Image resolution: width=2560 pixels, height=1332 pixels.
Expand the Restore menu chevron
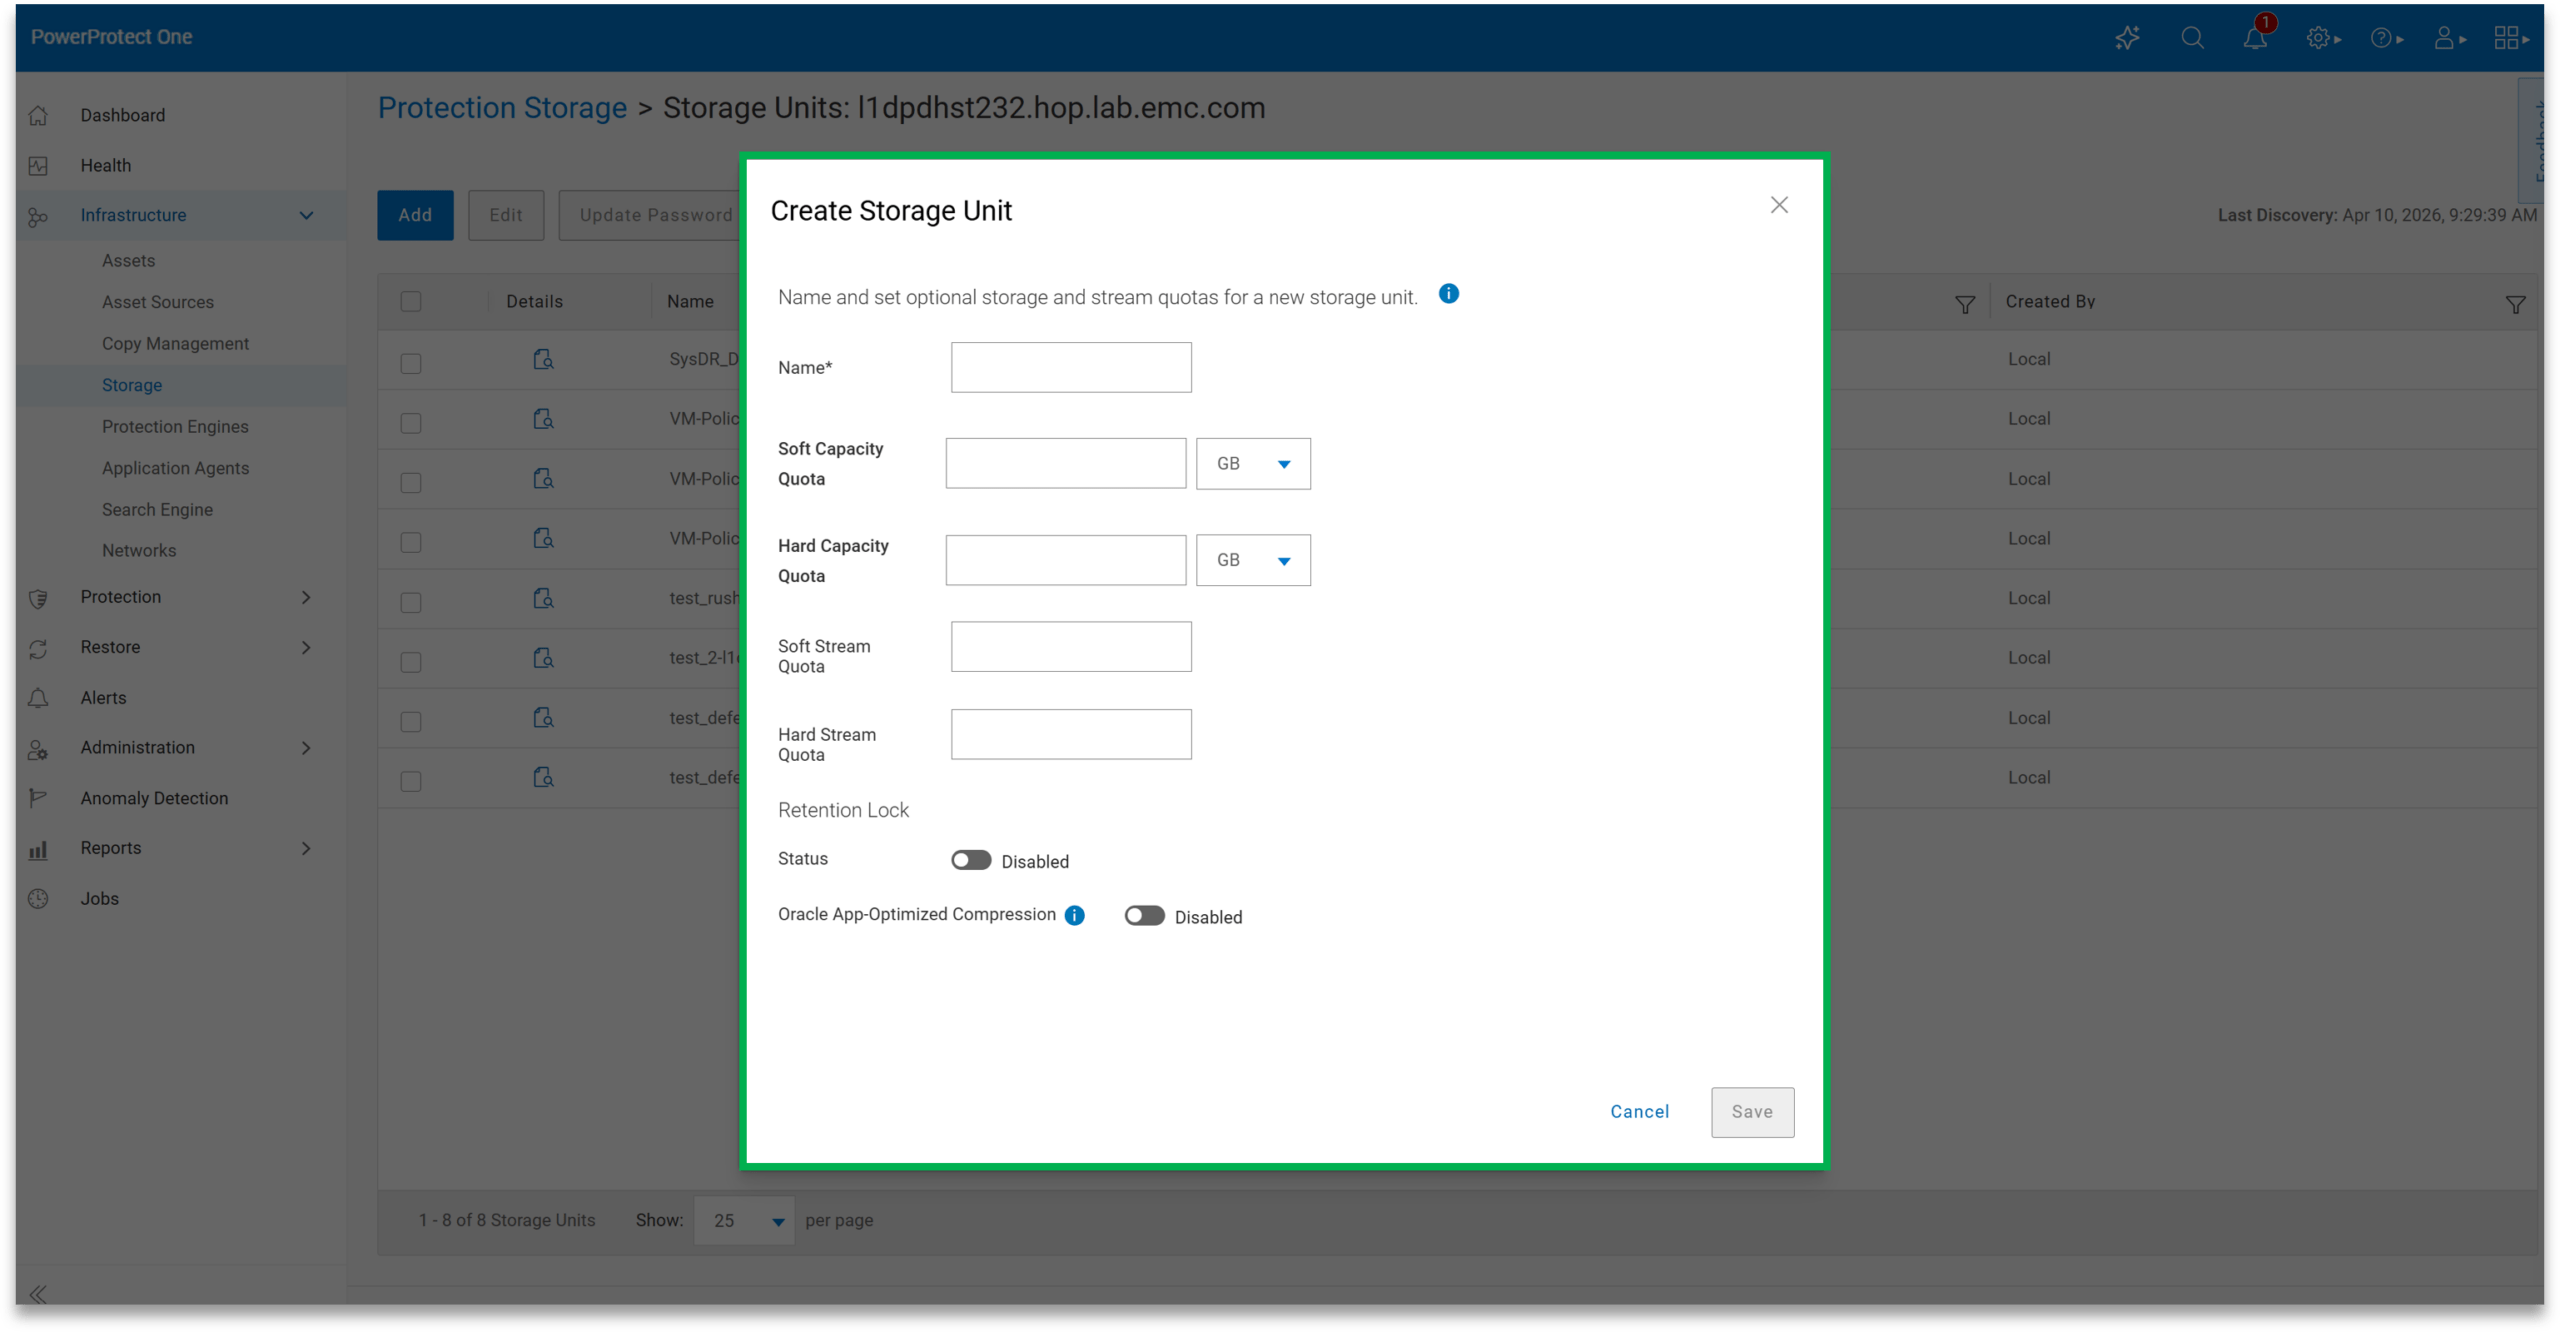[x=306, y=647]
